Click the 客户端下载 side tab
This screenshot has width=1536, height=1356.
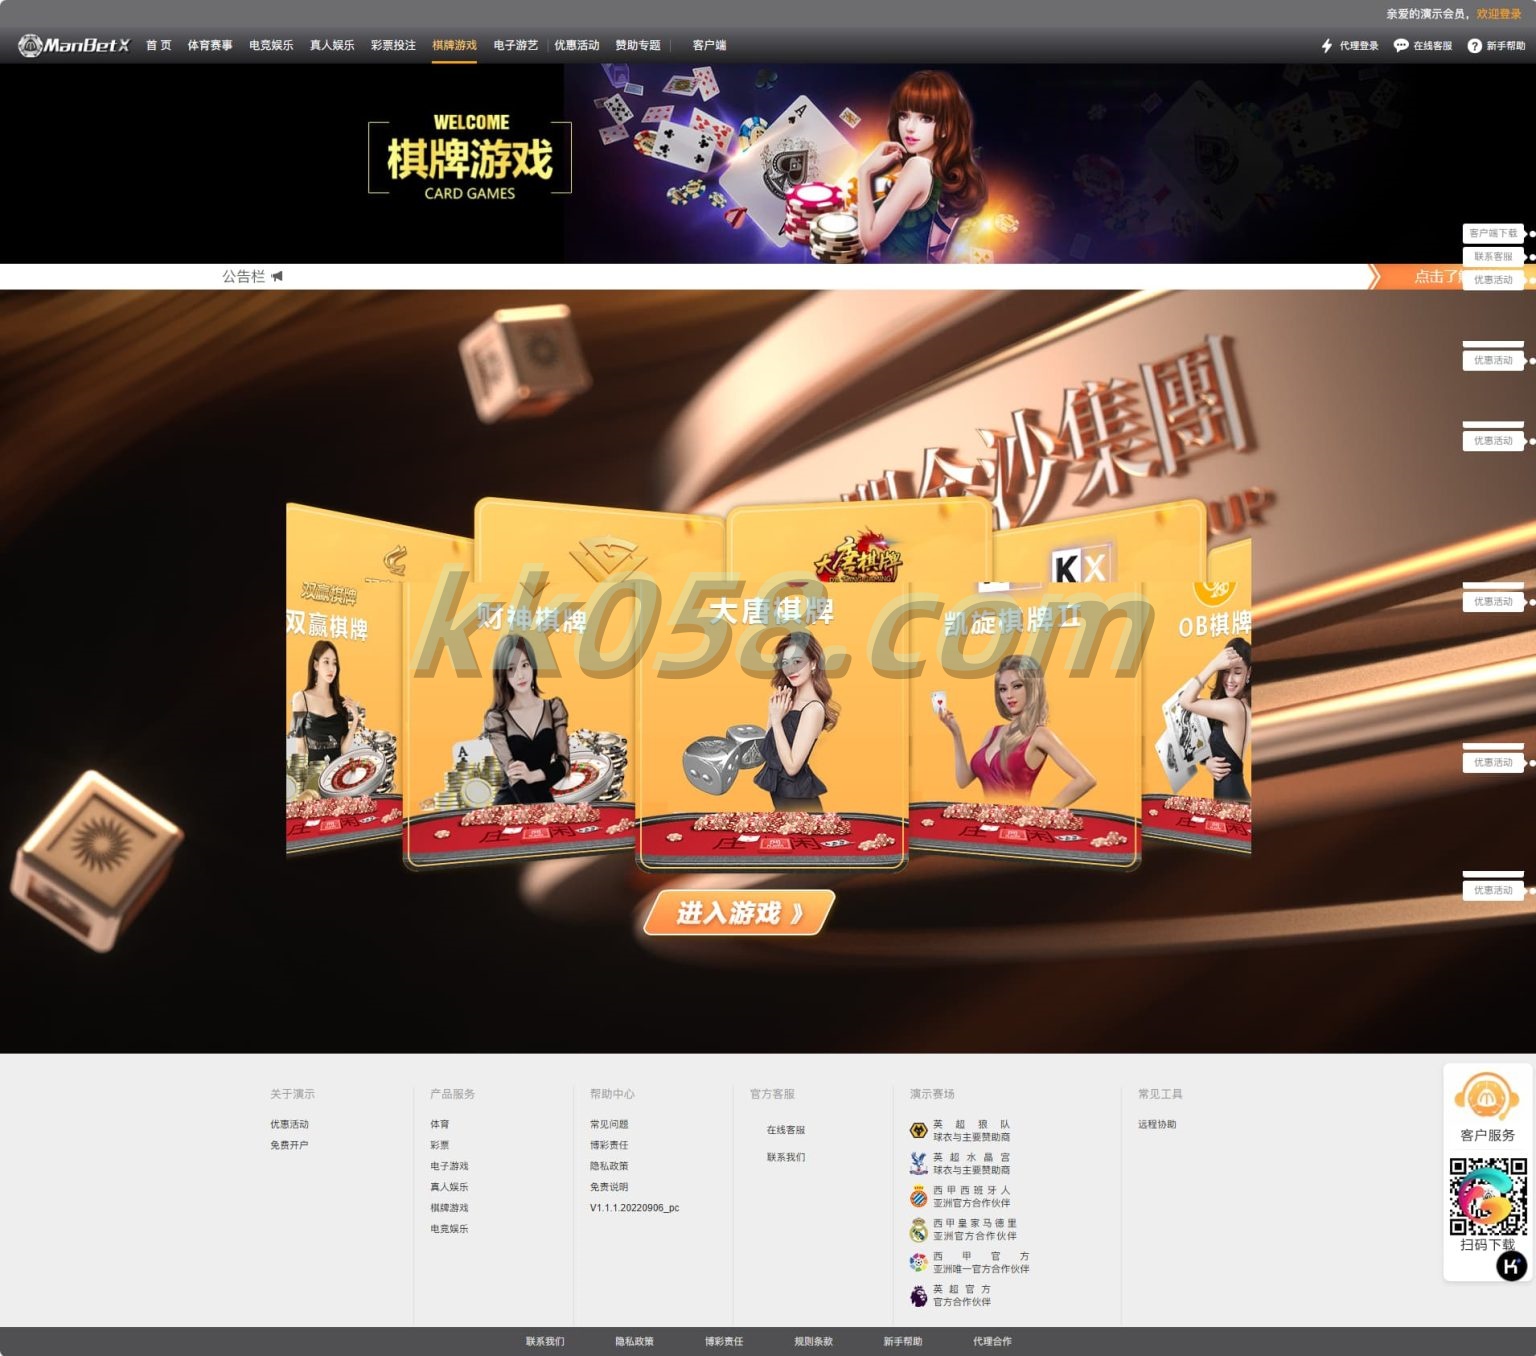[x=1493, y=233]
